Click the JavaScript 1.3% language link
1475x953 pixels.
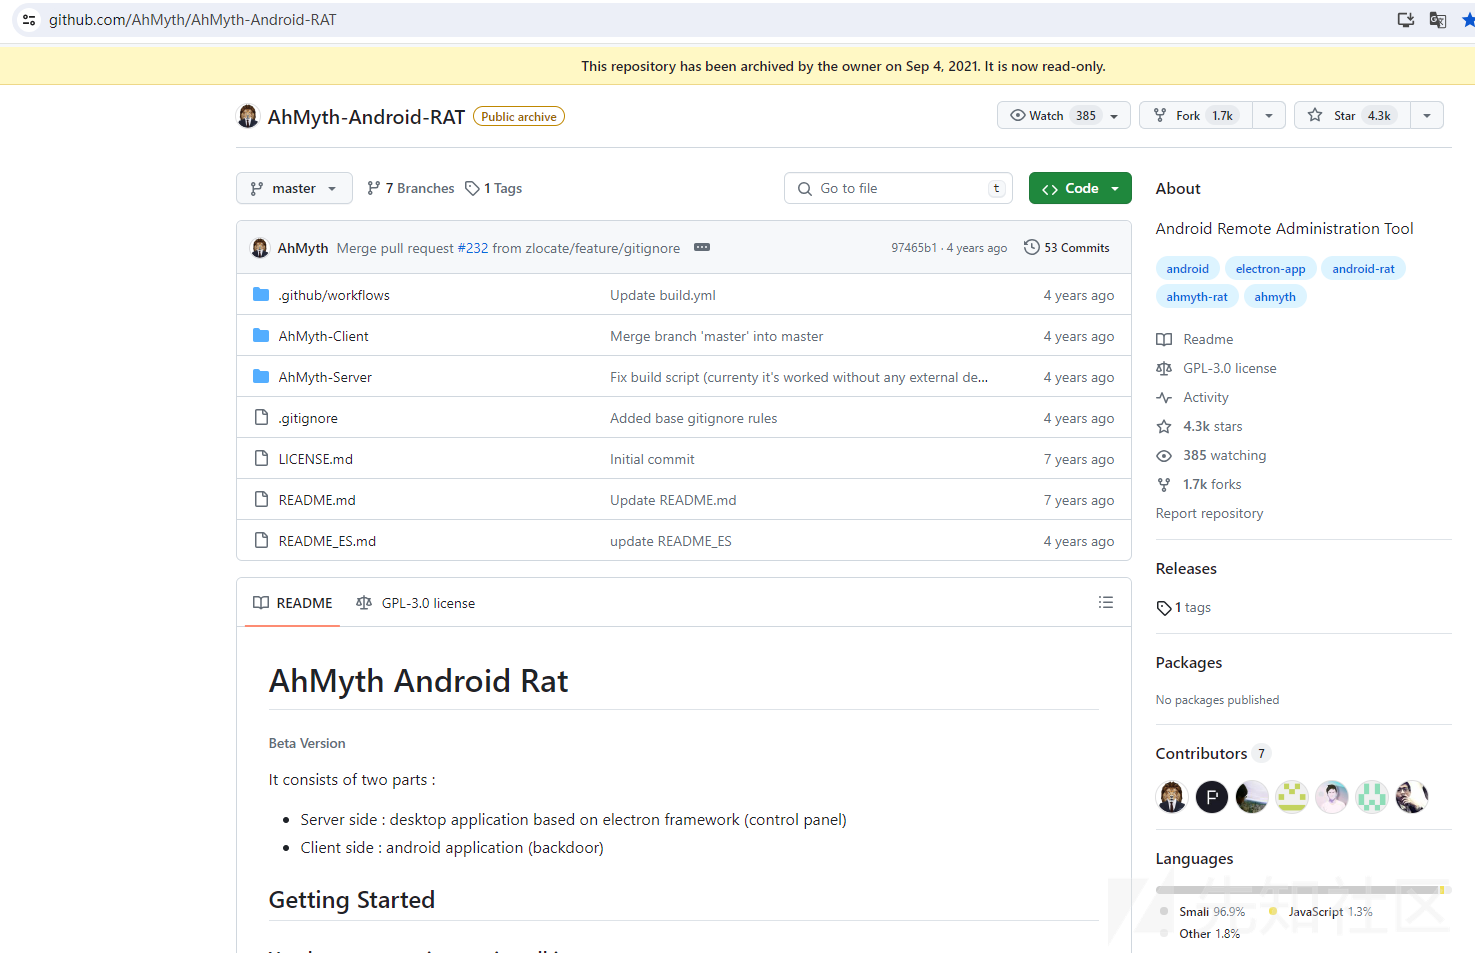[x=1320, y=911]
